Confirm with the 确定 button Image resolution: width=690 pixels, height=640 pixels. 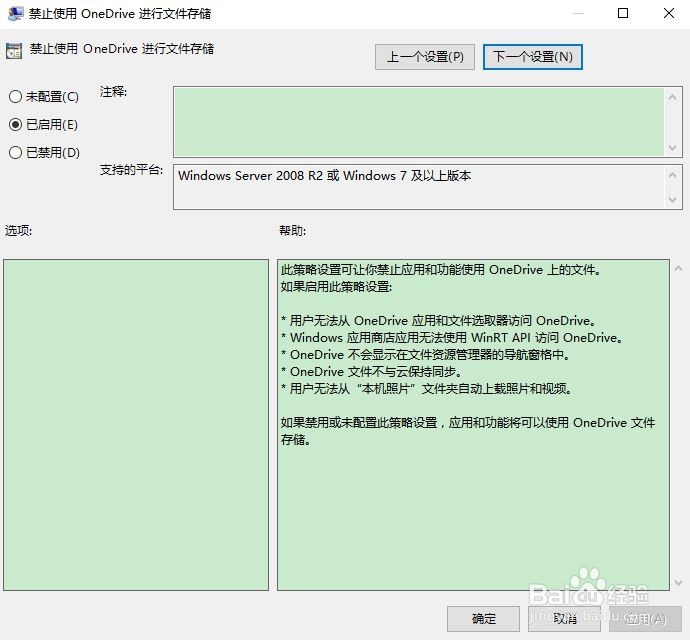tap(483, 619)
